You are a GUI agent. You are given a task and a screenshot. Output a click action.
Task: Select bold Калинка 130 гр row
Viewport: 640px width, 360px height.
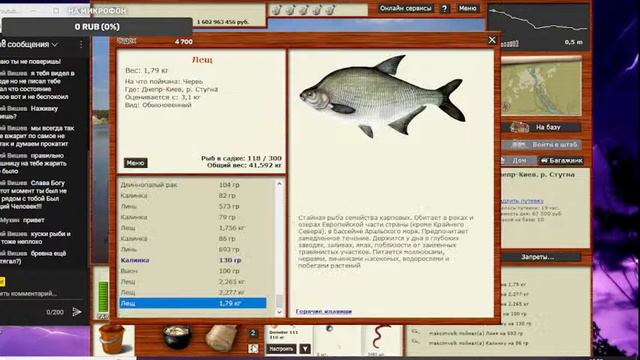pos(193,260)
